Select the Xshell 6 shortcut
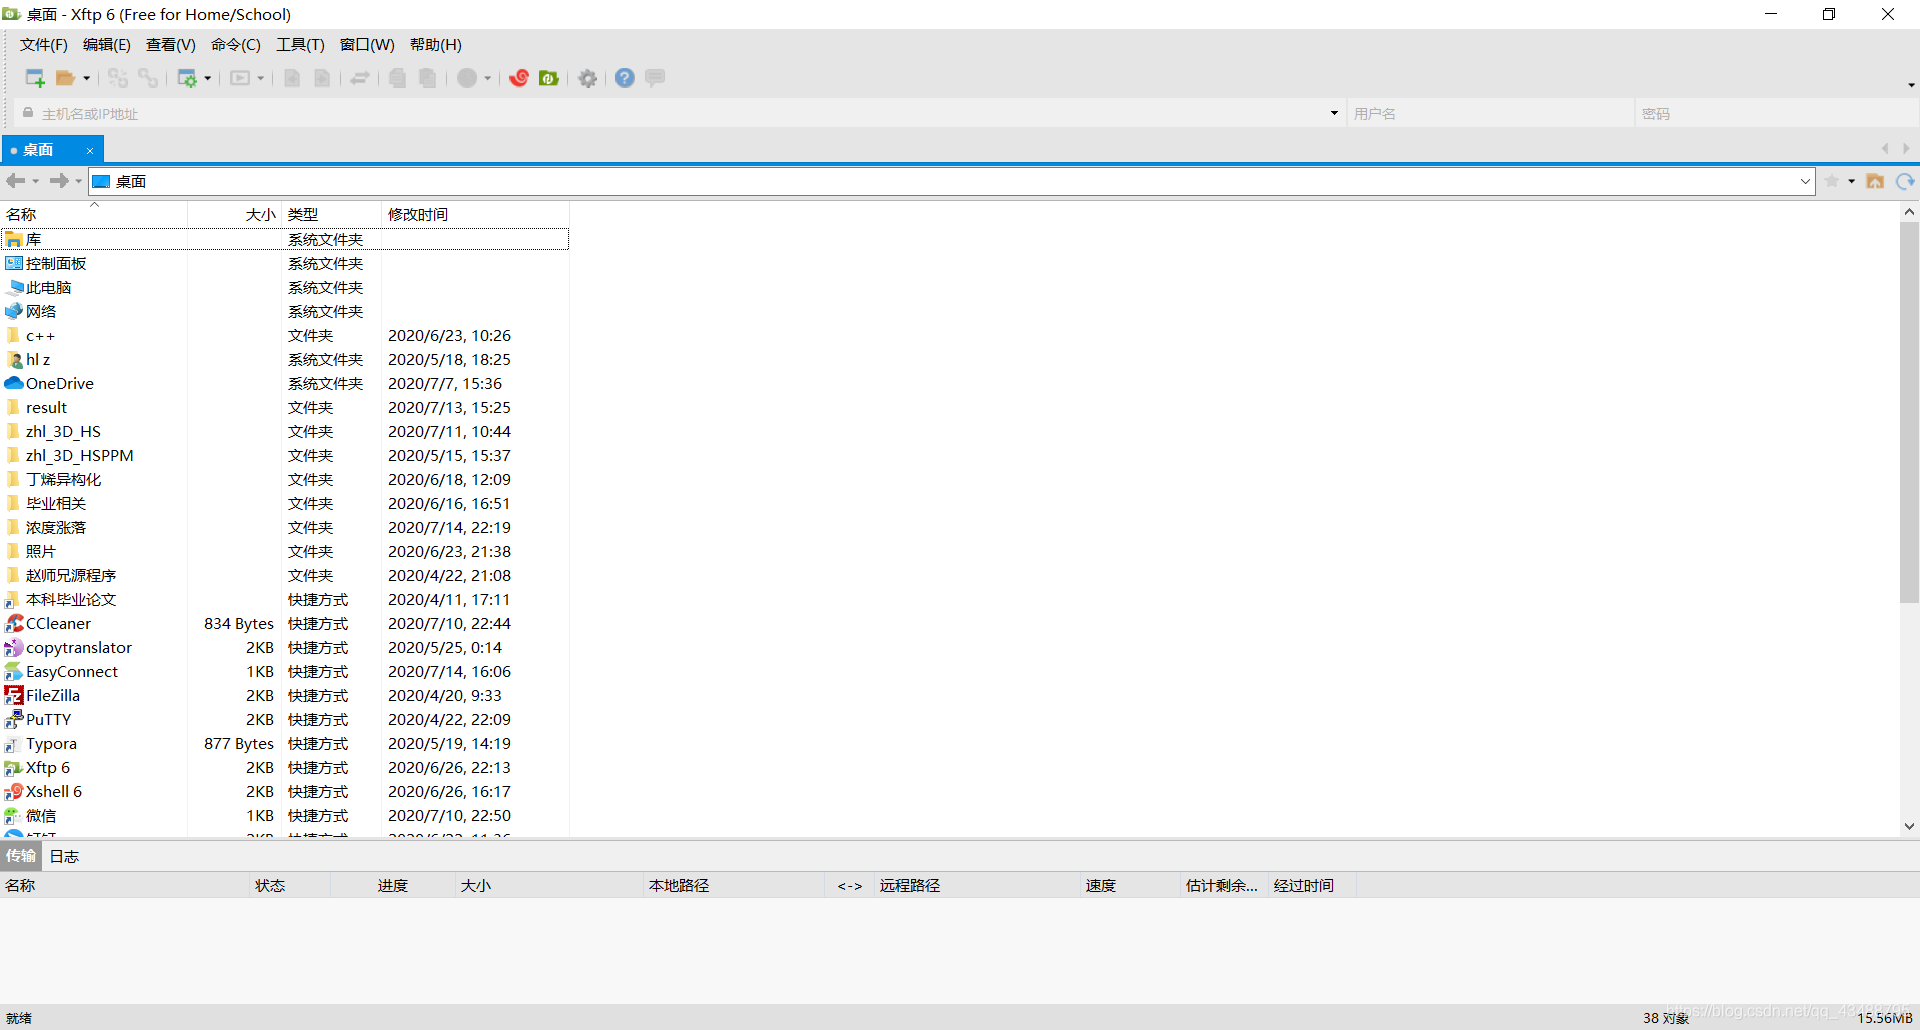The width and height of the screenshot is (1920, 1030). [x=285, y=792]
